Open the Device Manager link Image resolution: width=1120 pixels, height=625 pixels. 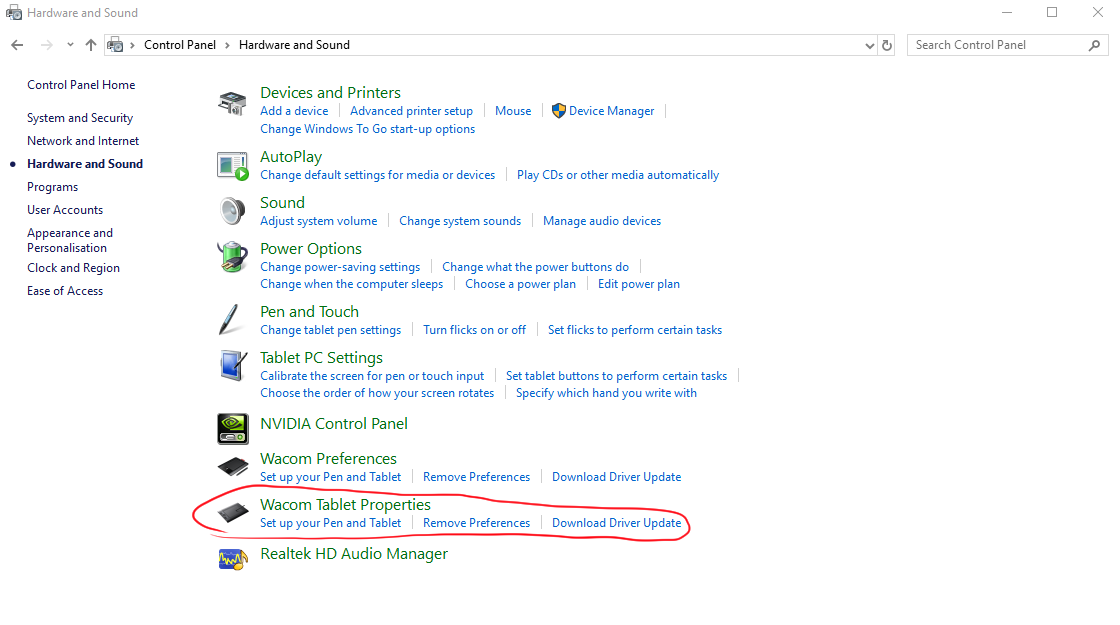click(611, 111)
